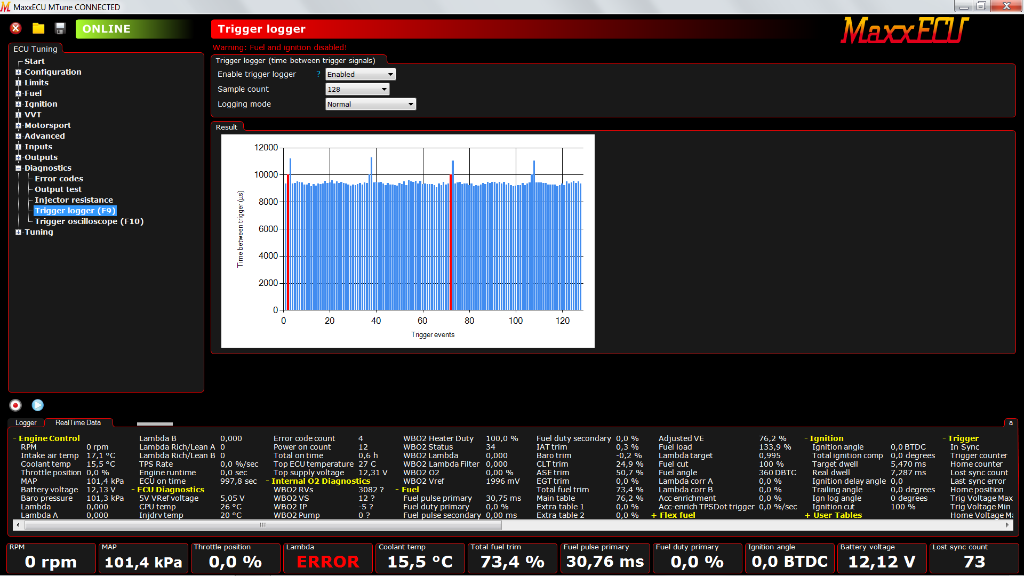The image size is (1024, 576).
Task: Click the Ignition angle gauge showing 0,0 BTDC
Action: (790, 558)
